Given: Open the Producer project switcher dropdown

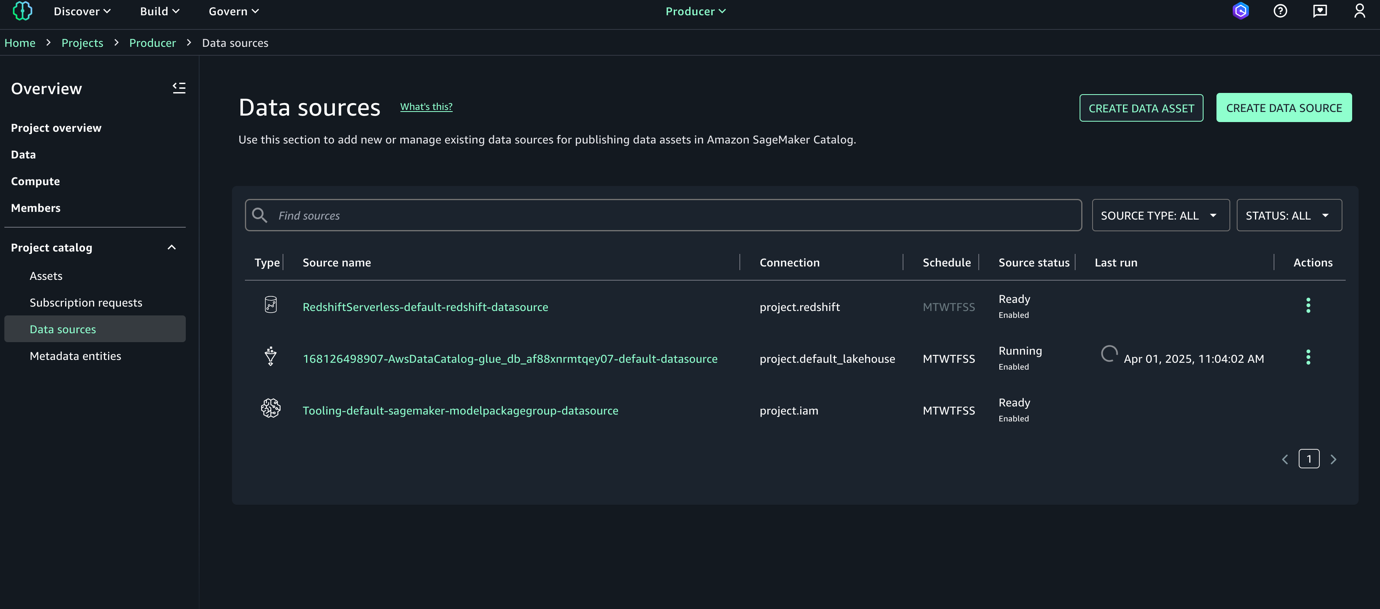Looking at the screenshot, I should pos(696,11).
